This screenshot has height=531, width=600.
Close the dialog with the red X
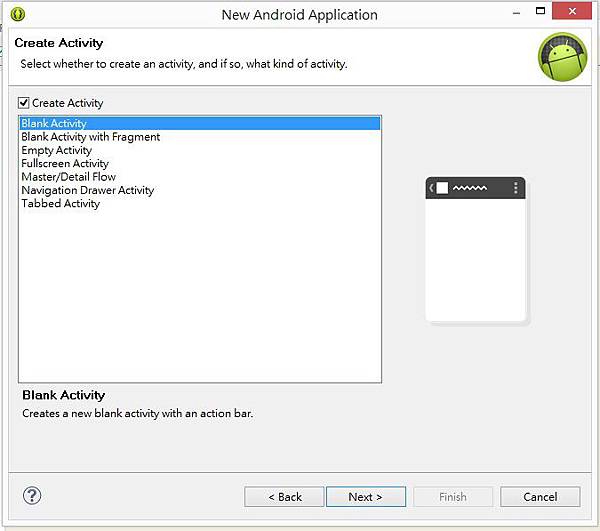click(x=572, y=11)
